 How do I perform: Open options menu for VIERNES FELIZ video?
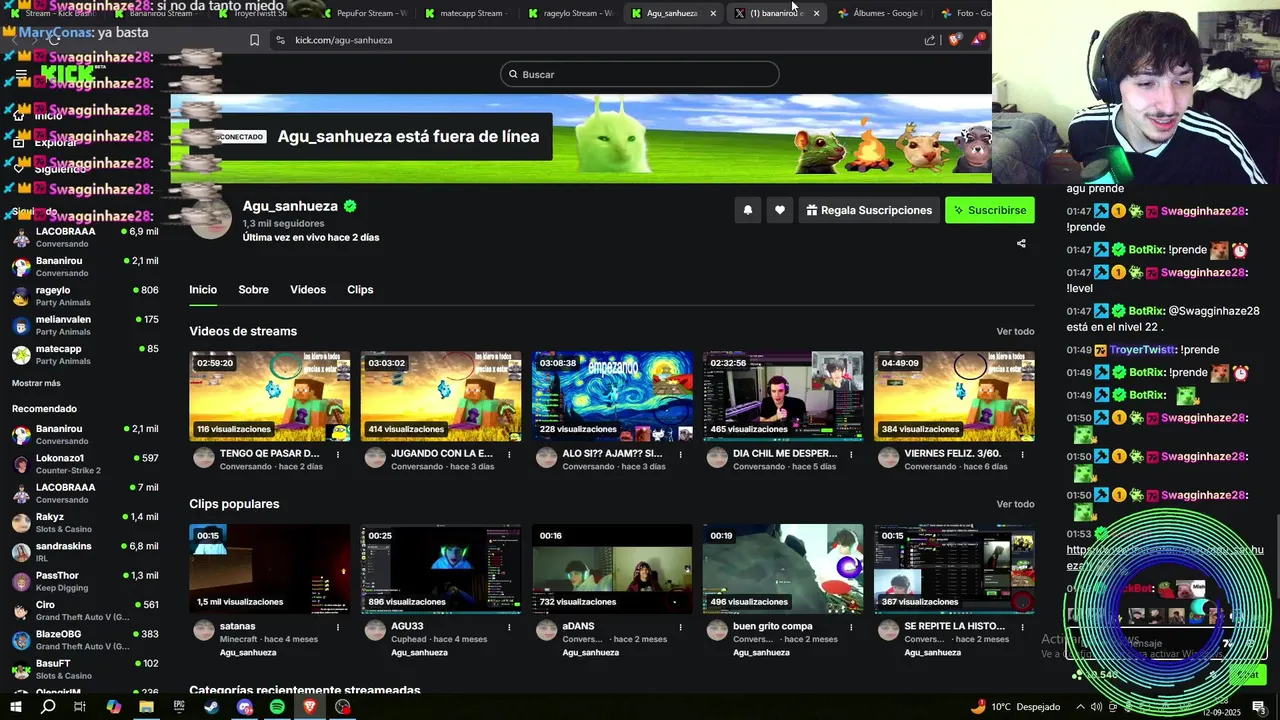(x=1022, y=454)
